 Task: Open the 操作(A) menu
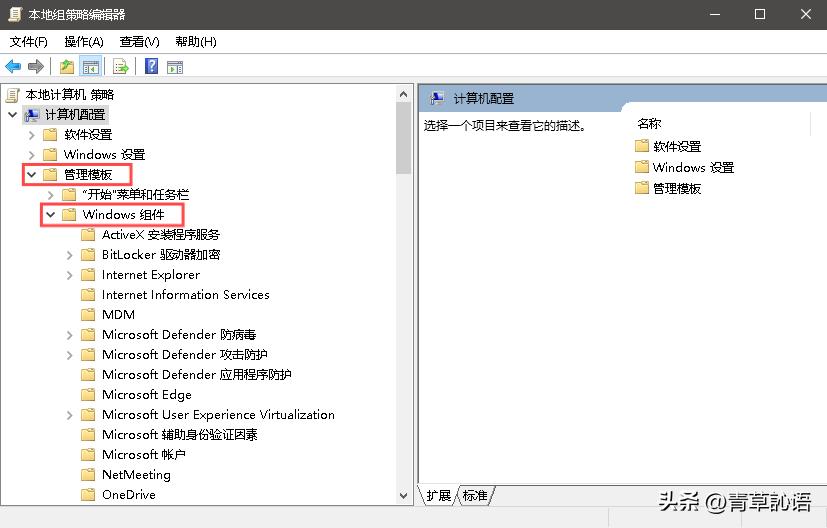click(84, 42)
